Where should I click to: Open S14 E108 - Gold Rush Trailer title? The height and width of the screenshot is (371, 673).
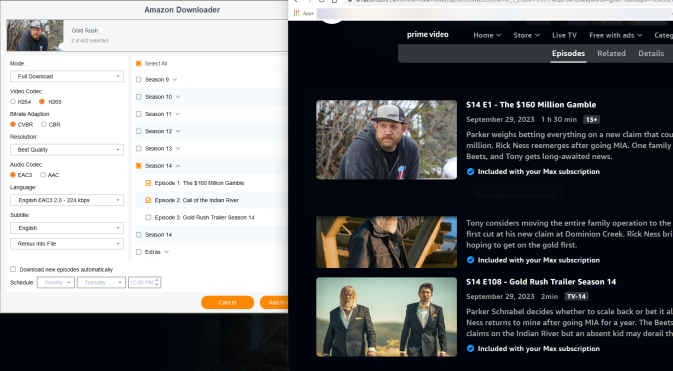[x=541, y=282]
